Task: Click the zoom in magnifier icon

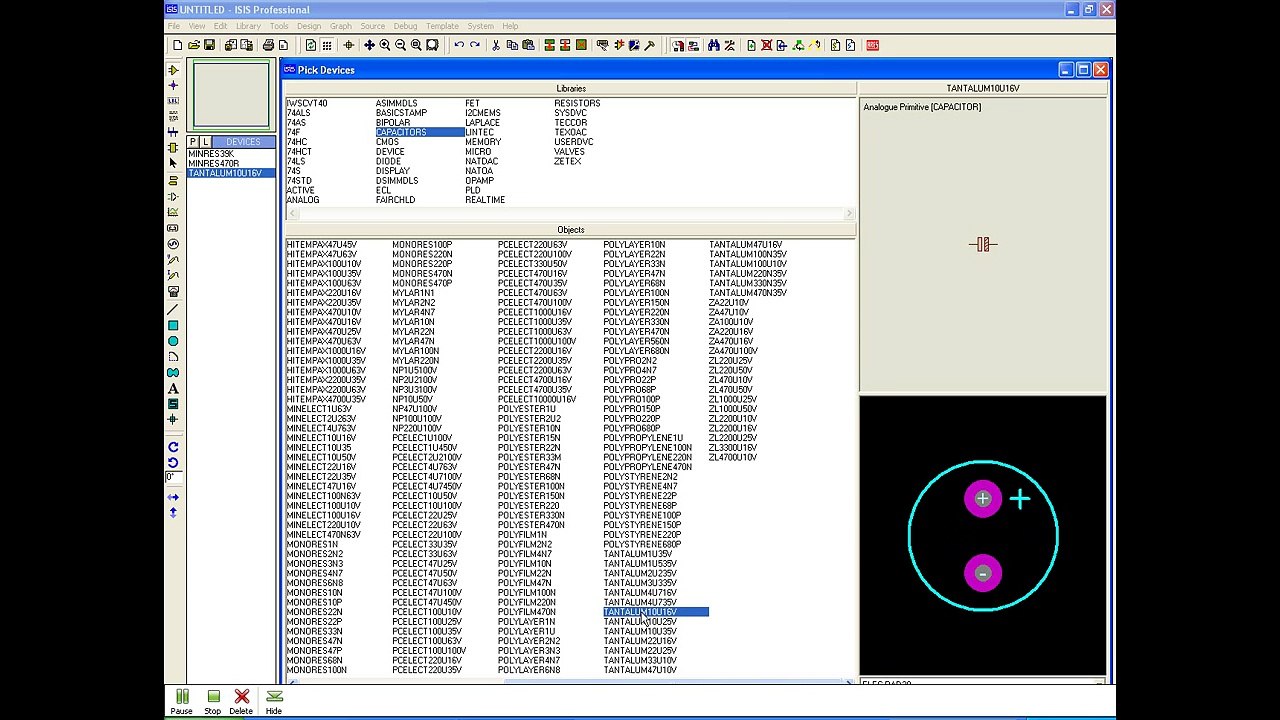Action: (x=384, y=45)
